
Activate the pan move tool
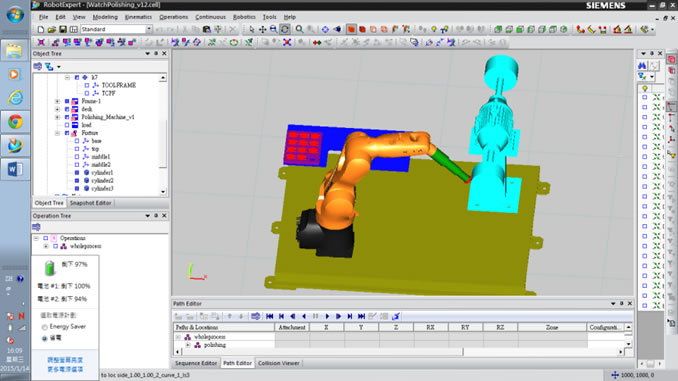[262, 29]
